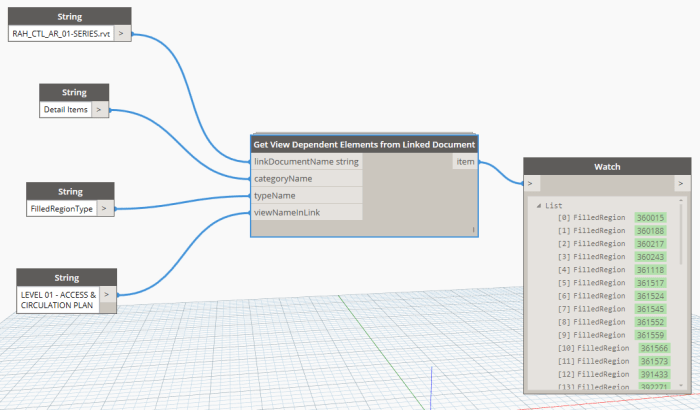Select the Get View Dependent Elements node title

[x=364, y=144]
